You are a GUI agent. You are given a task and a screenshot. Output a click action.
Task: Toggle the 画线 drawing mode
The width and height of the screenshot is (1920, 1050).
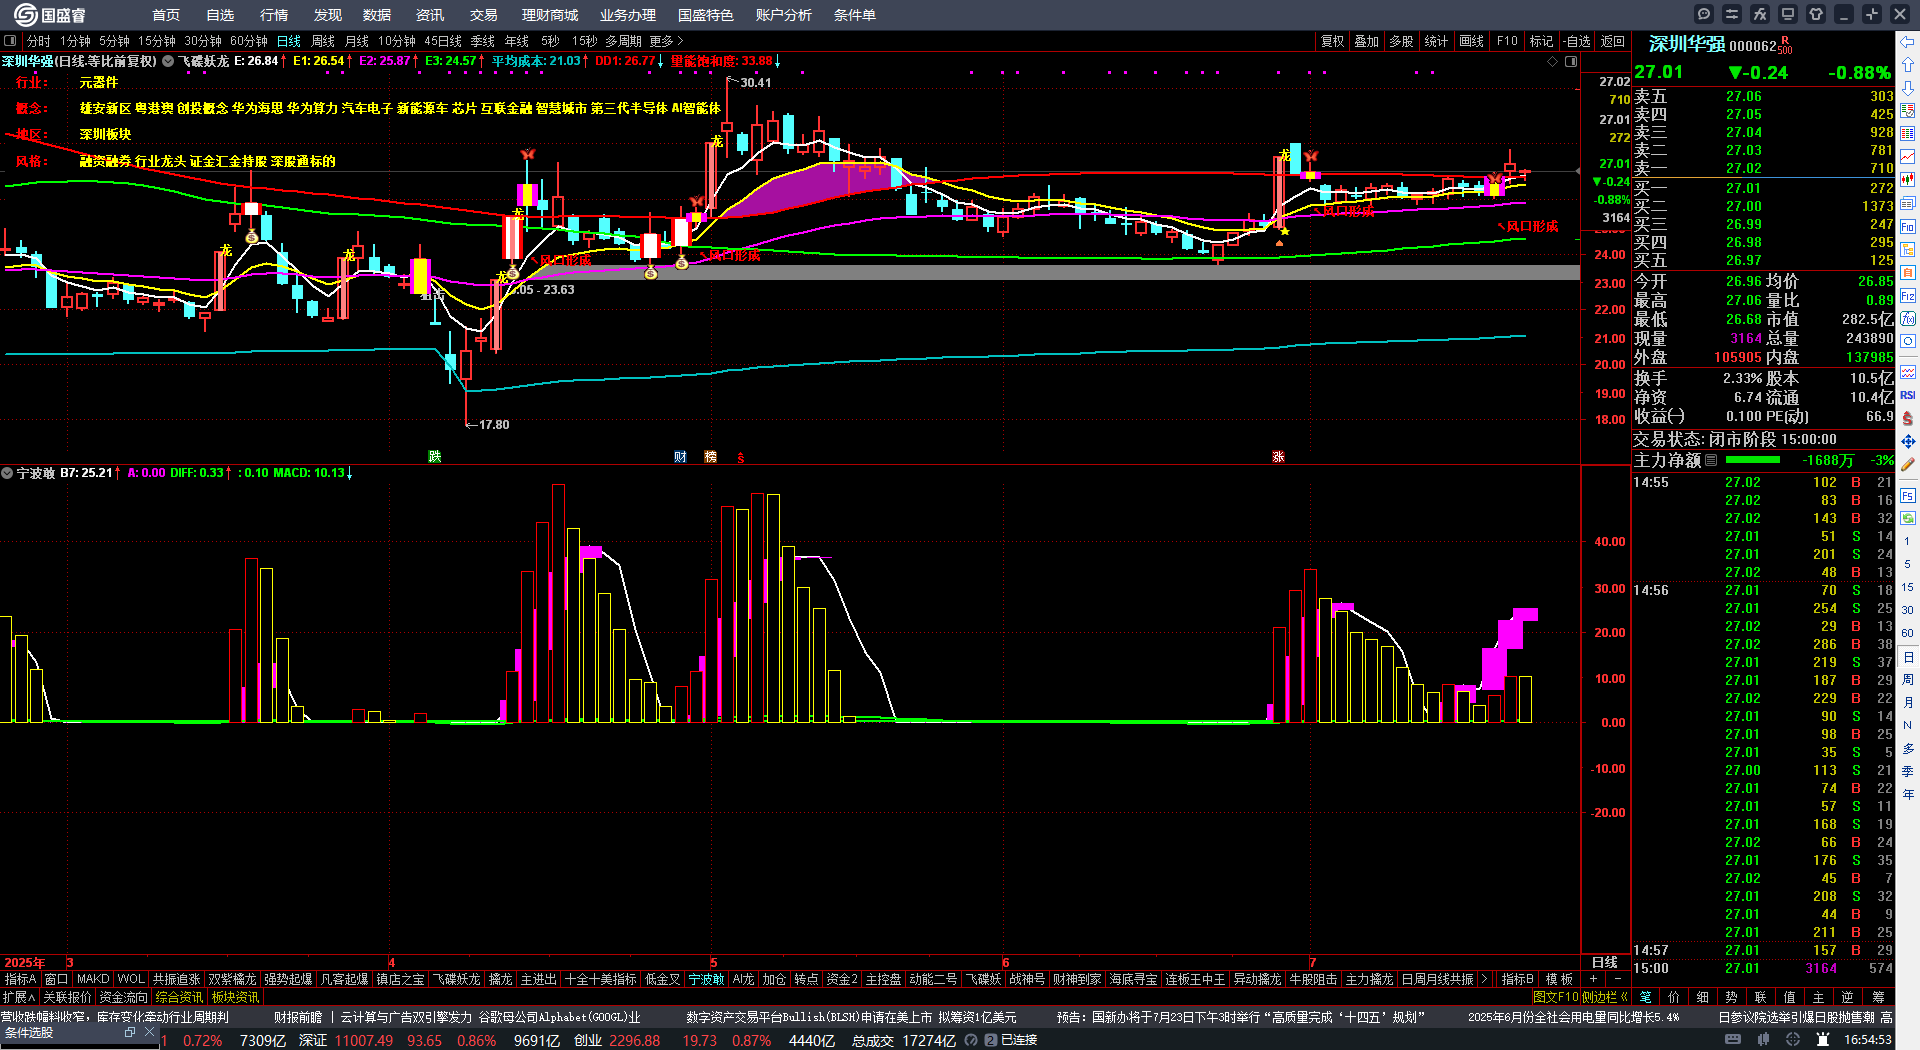point(1471,41)
